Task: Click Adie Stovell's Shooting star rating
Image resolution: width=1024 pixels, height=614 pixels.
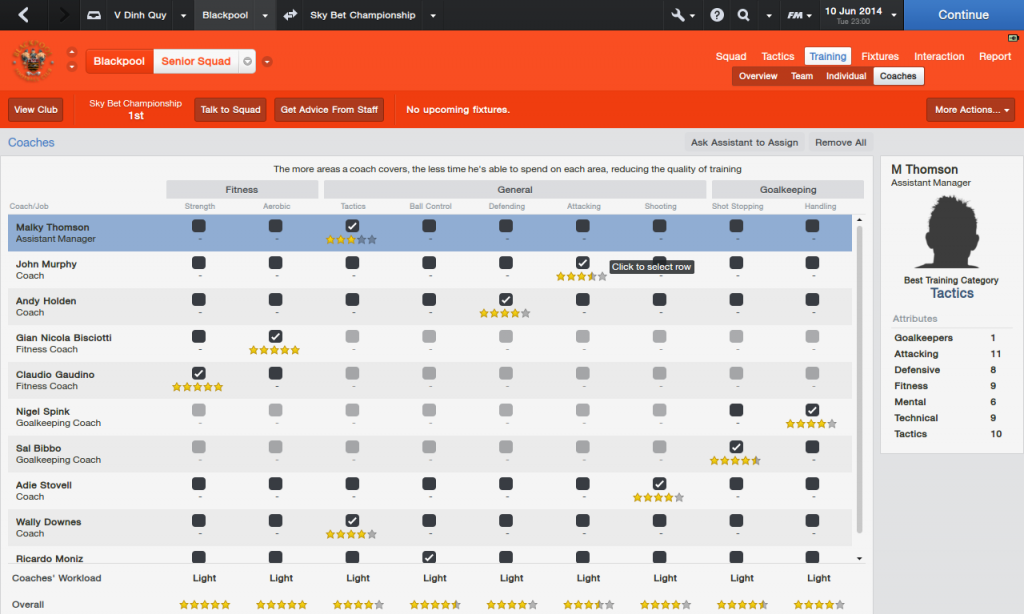Action: tap(658, 498)
